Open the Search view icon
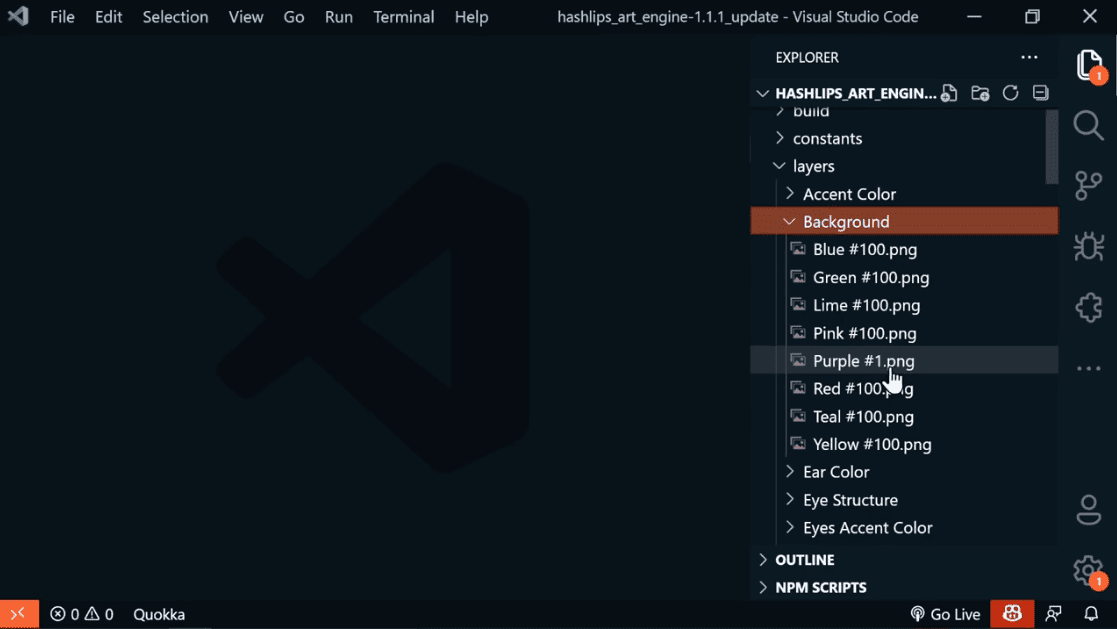This screenshot has width=1117, height=629. [1089, 125]
